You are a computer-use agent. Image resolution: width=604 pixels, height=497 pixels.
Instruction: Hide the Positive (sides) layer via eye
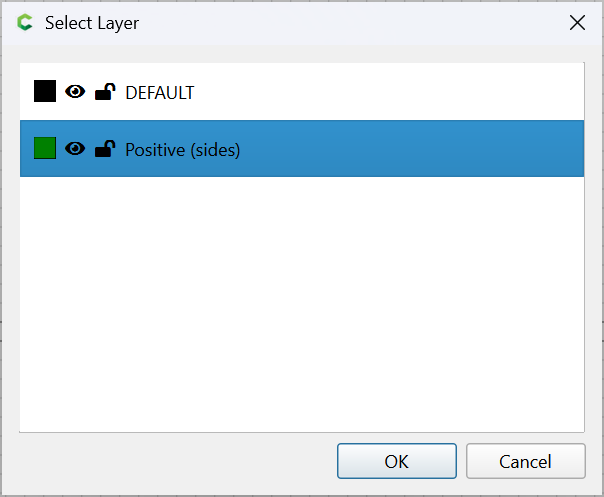click(x=75, y=148)
